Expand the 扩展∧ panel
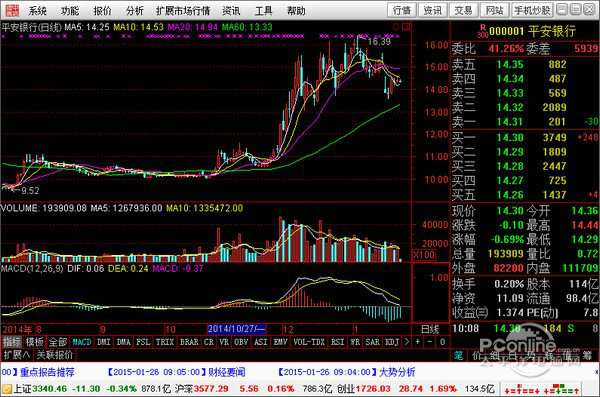 16,355
